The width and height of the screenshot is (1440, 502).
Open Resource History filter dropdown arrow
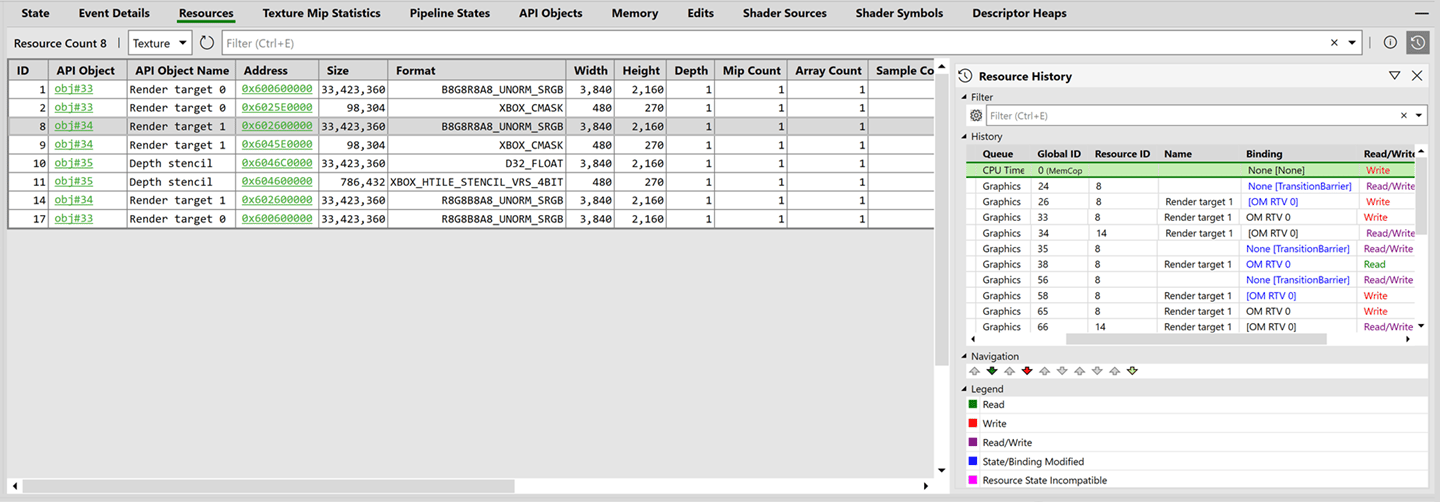click(x=1418, y=116)
